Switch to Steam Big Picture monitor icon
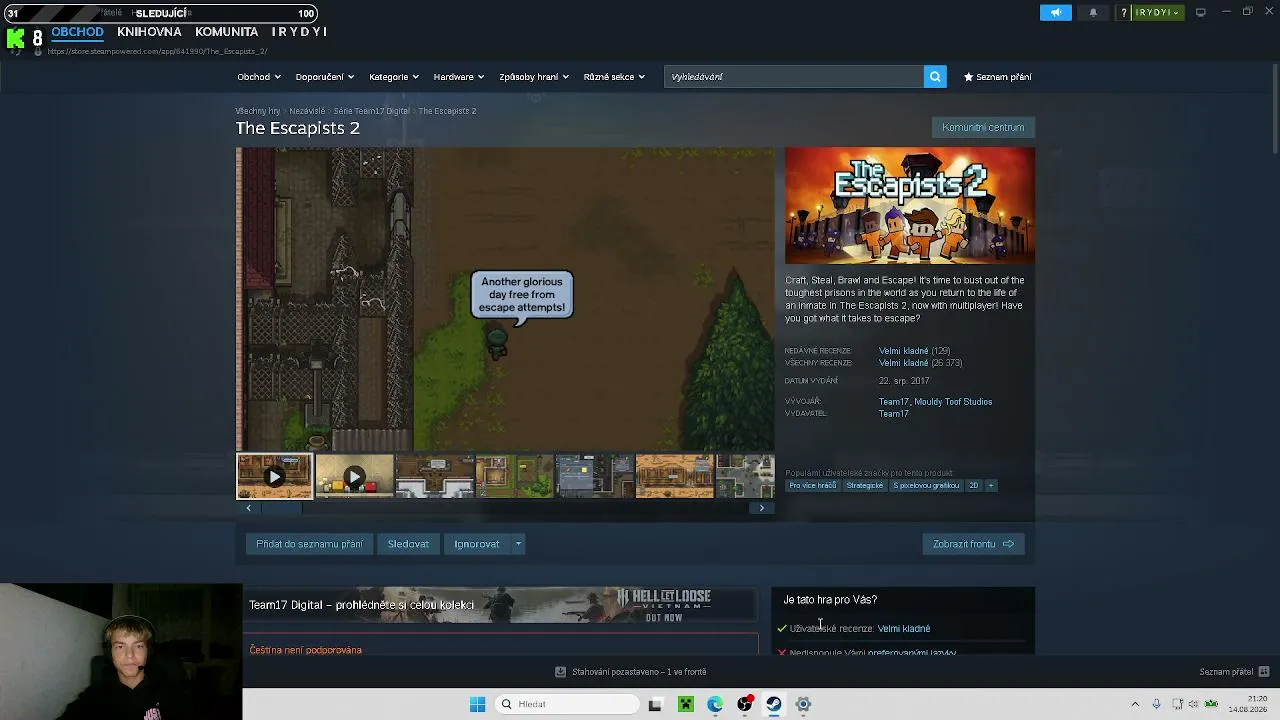The height and width of the screenshot is (720, 1280). click(x=1201, y=12)
